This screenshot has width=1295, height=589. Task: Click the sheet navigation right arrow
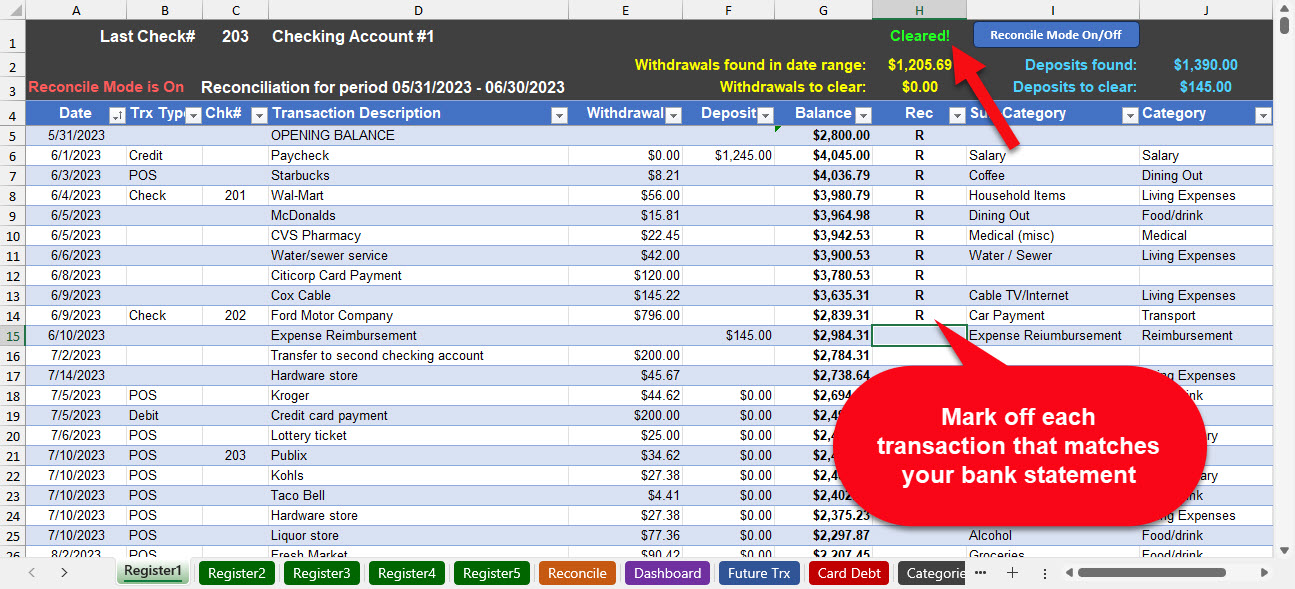click(x=63, y=572)
